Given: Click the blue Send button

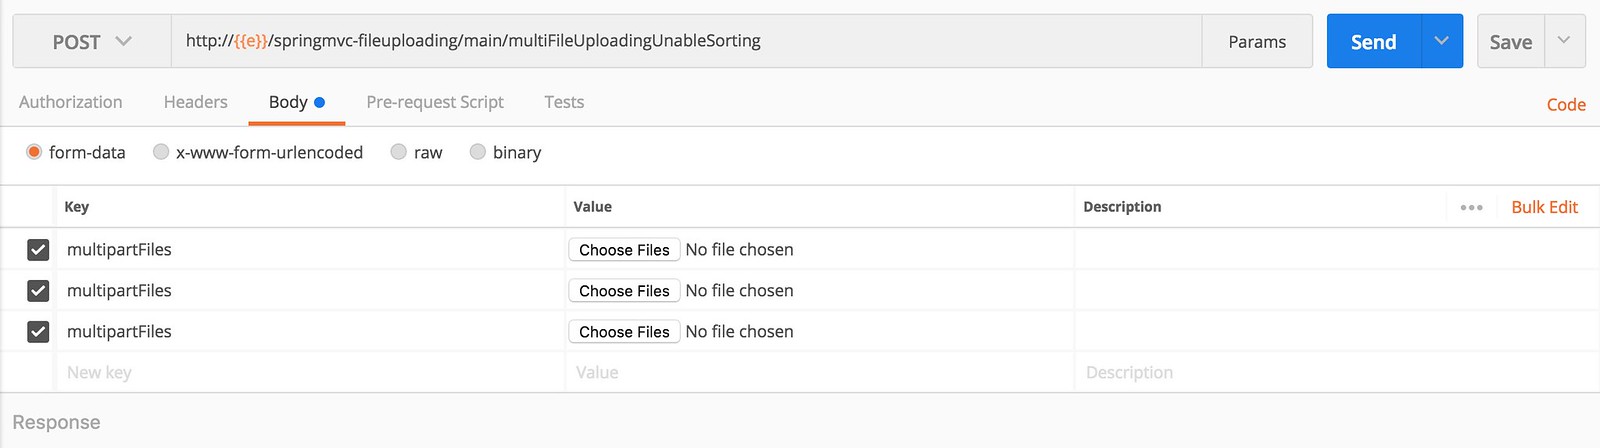Looking at the screenshot, I should pos(1374,41).
